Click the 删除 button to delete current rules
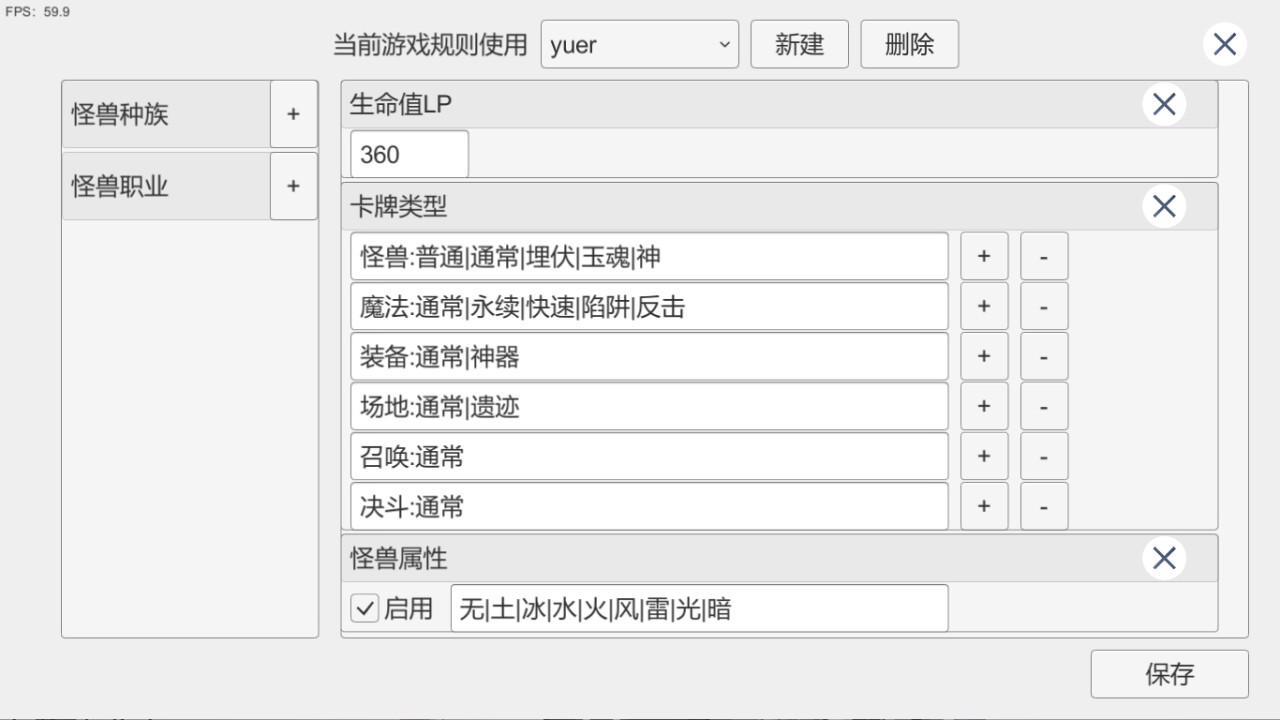 pos(909,44)
